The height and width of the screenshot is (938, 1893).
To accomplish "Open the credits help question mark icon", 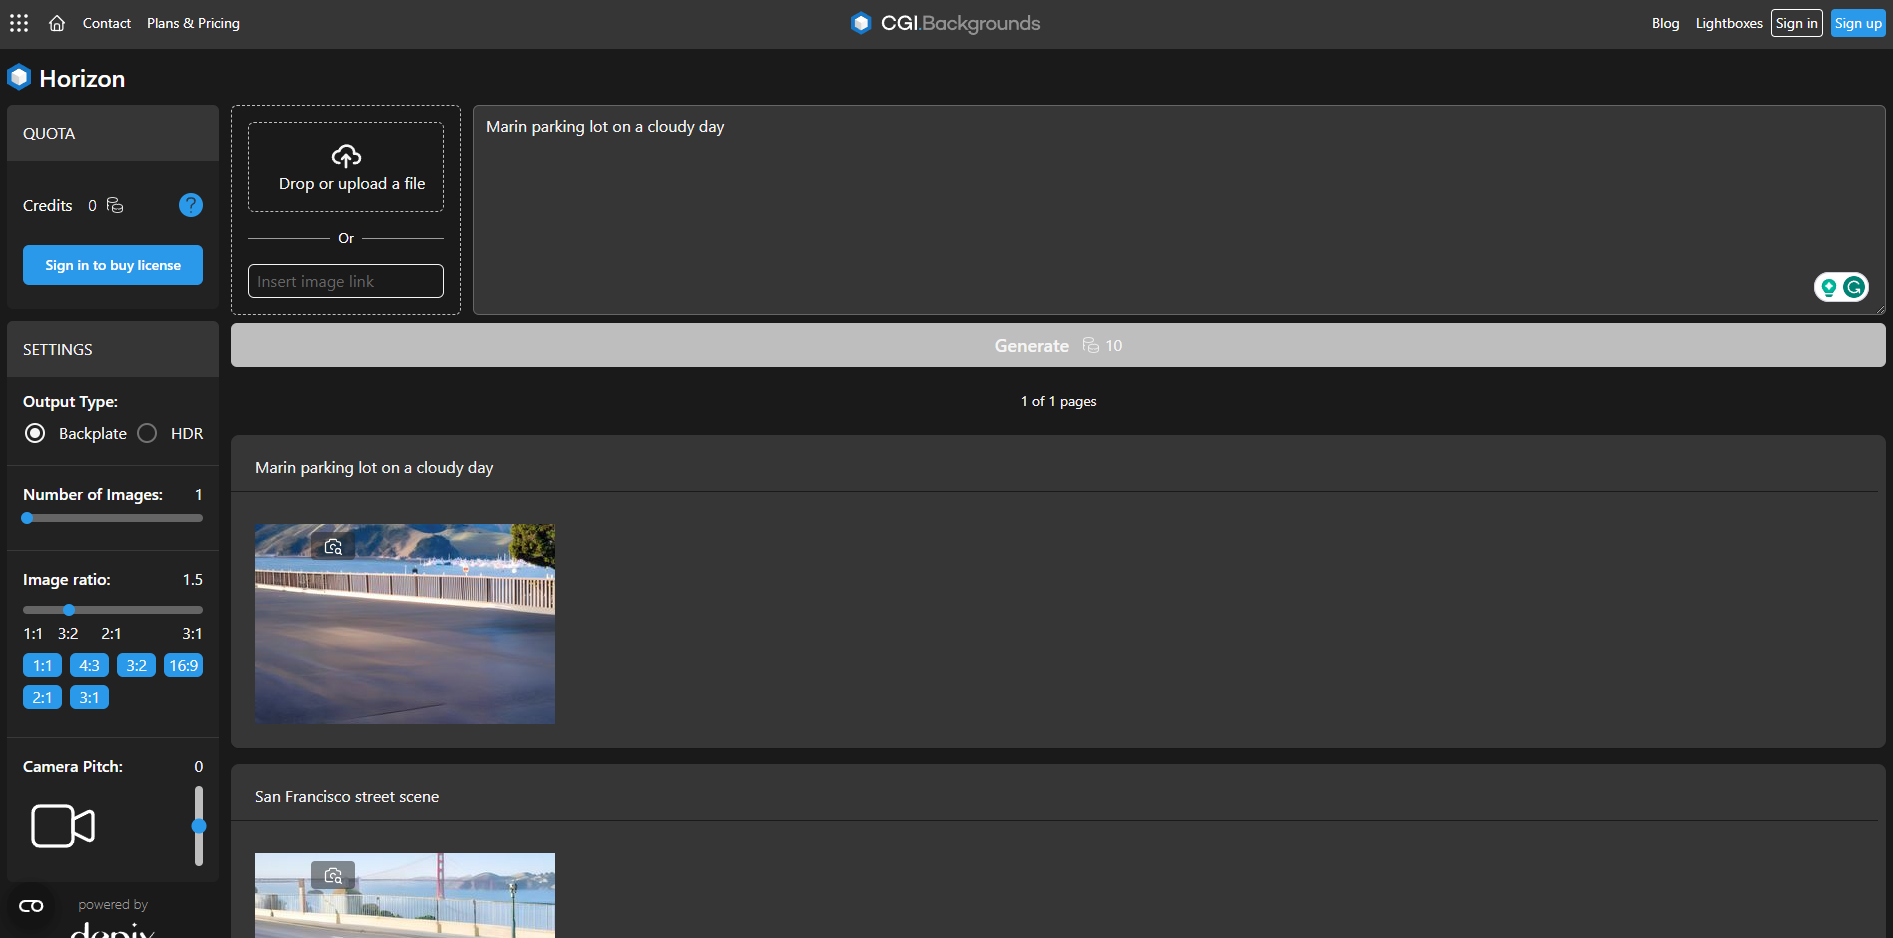I will 190,205.
